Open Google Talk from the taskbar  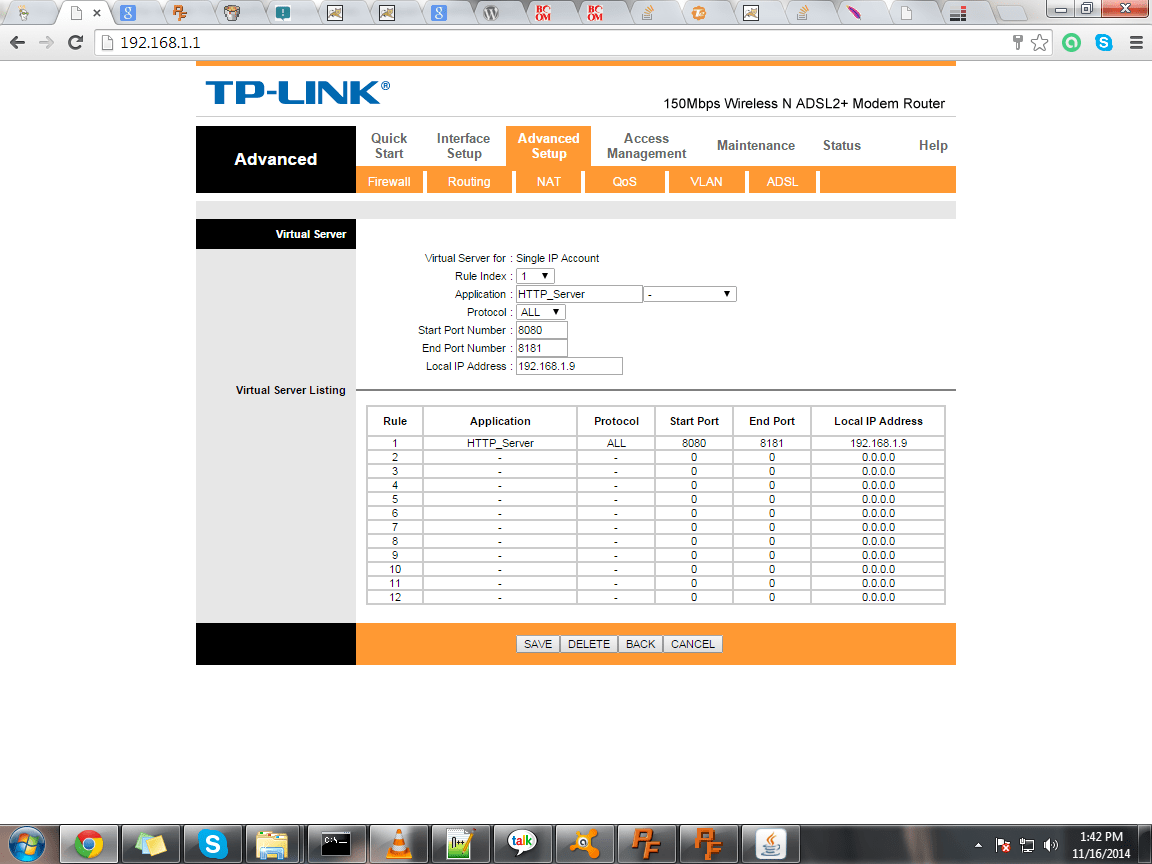(522, 843)
